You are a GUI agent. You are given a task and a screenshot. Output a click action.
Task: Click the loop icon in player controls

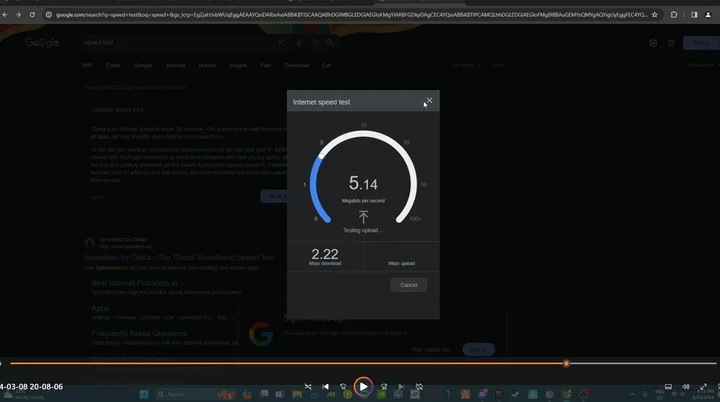(x=420, y=386)
